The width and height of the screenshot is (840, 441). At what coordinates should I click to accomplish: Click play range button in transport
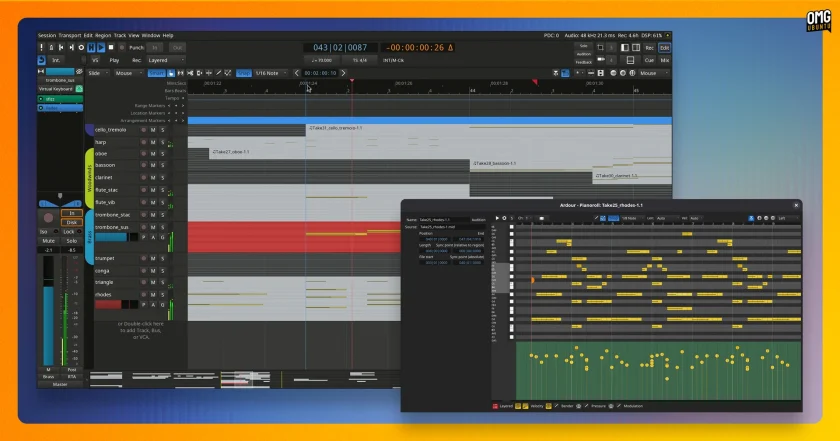[x=91, y=48]
